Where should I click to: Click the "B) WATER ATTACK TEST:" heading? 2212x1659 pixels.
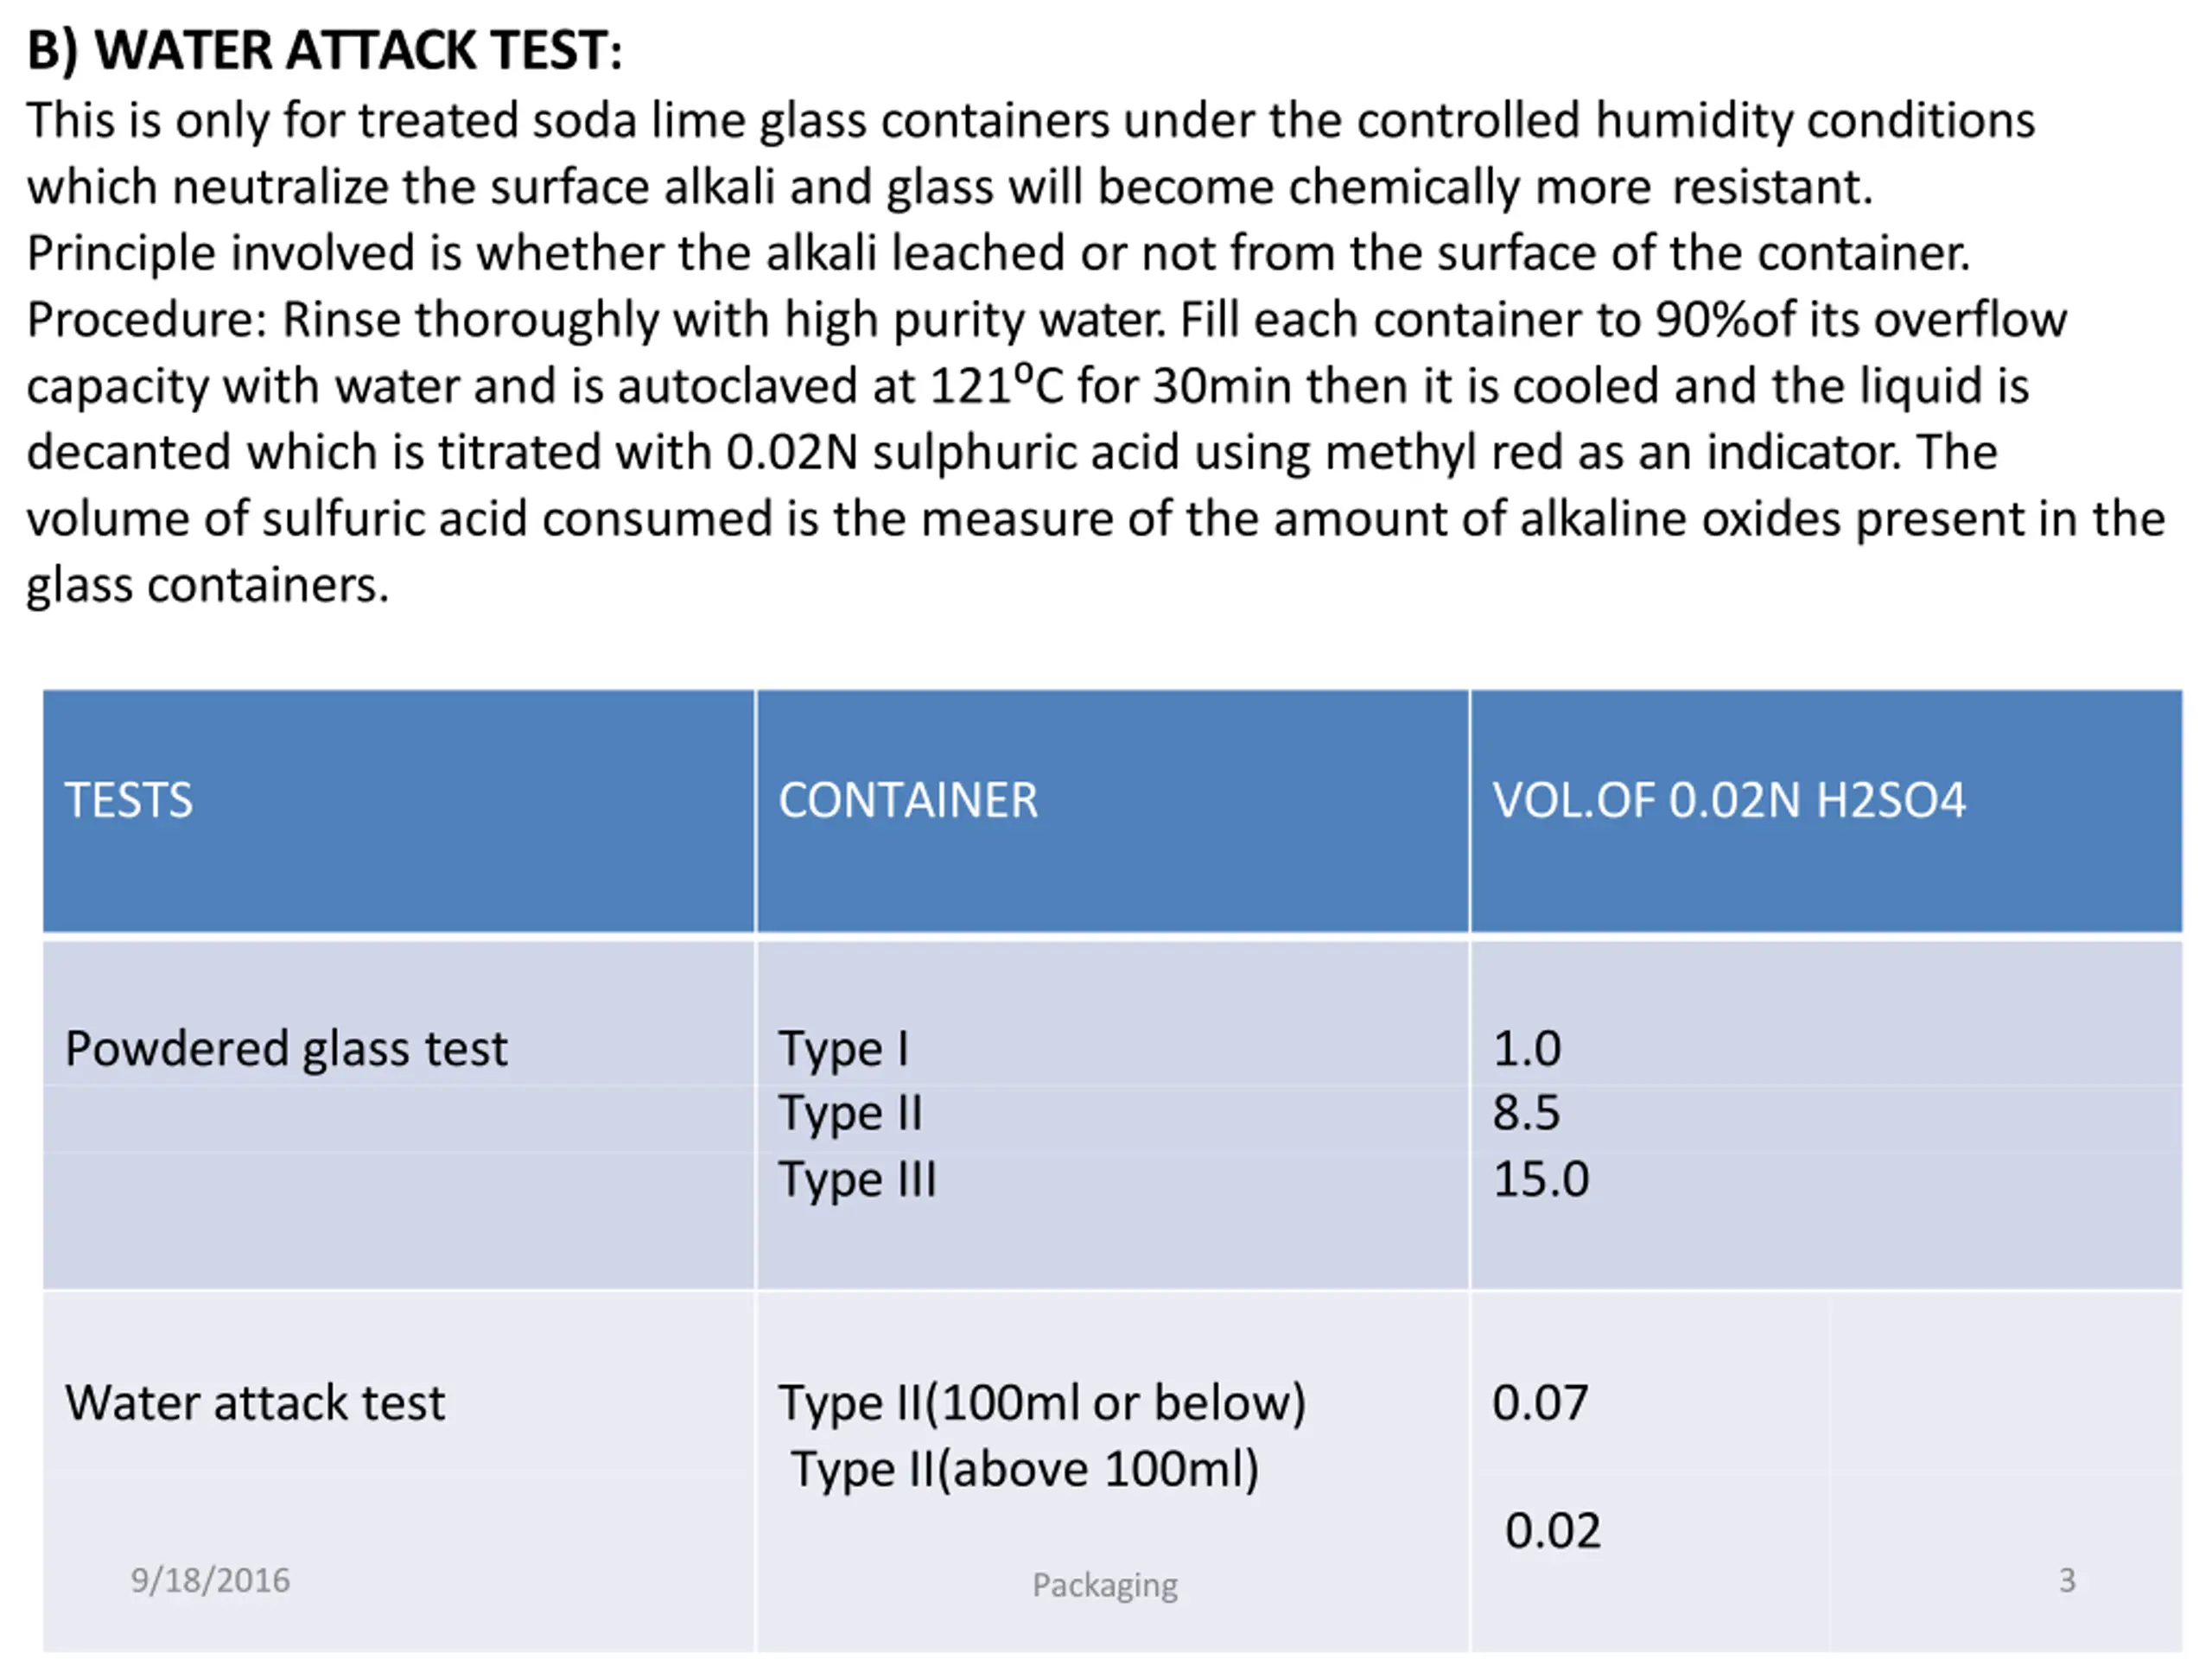click(x=324, y=50)
